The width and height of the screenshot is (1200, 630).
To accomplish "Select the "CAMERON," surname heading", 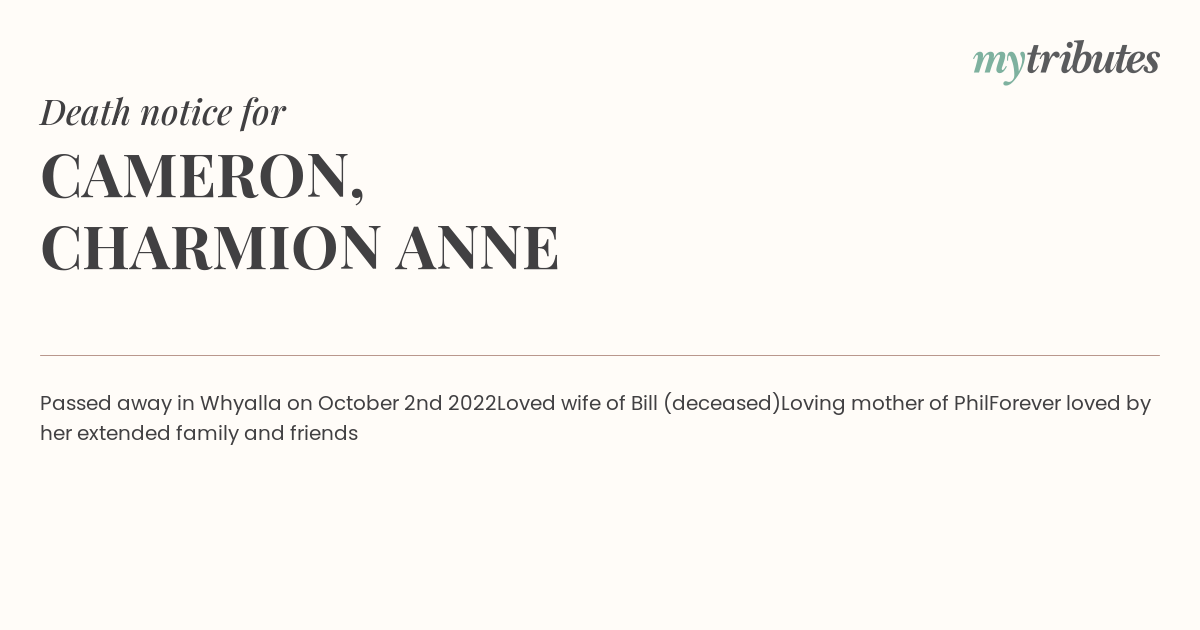I will [x=203, y=177].
